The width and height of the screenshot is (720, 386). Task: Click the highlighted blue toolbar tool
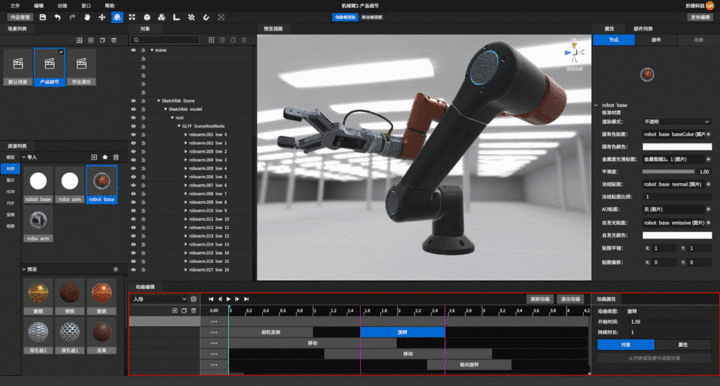(x=117, y=17)
